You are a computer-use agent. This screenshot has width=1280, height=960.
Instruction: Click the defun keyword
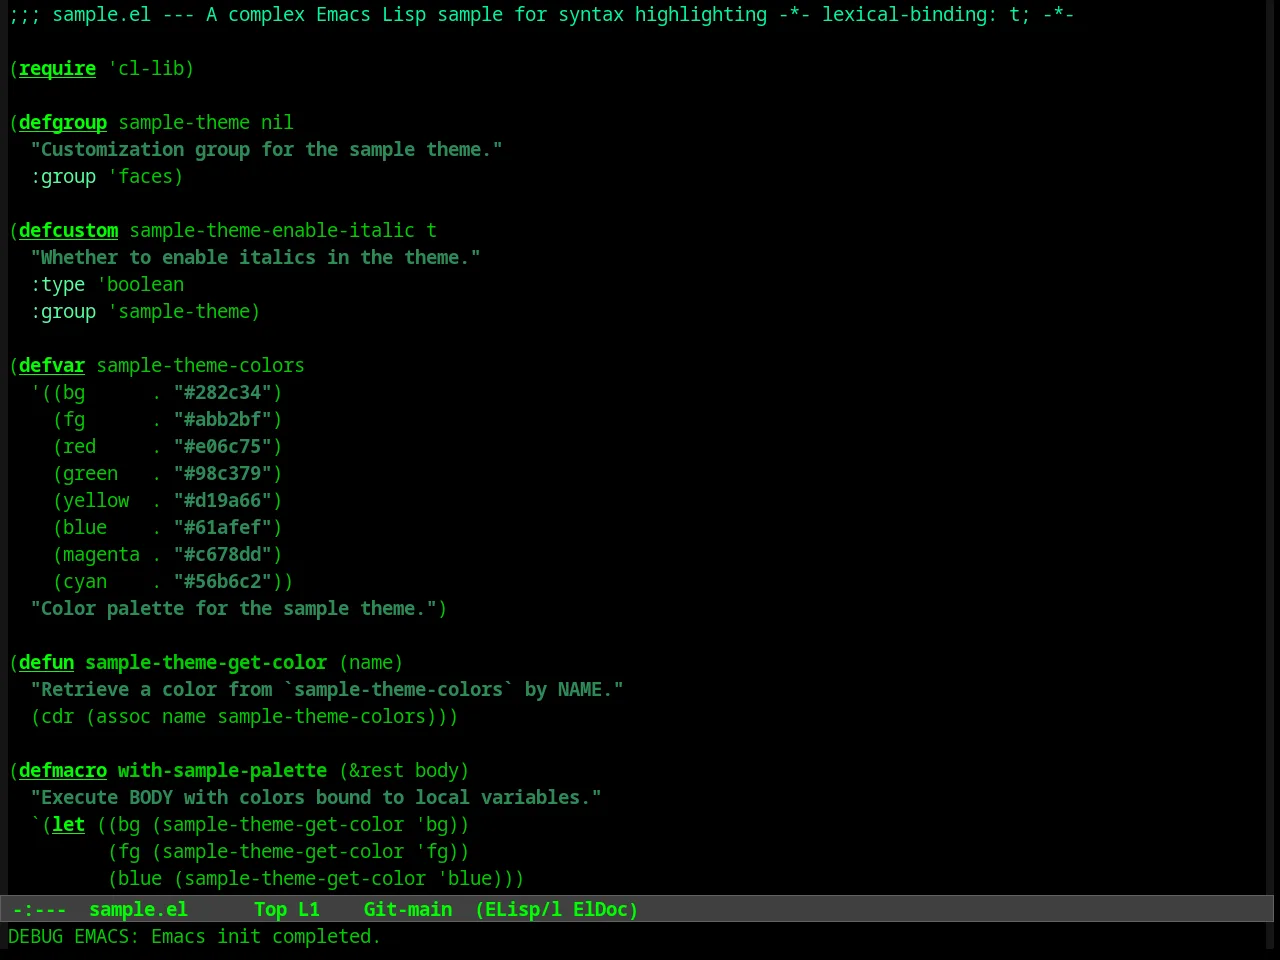coord(46,662)
